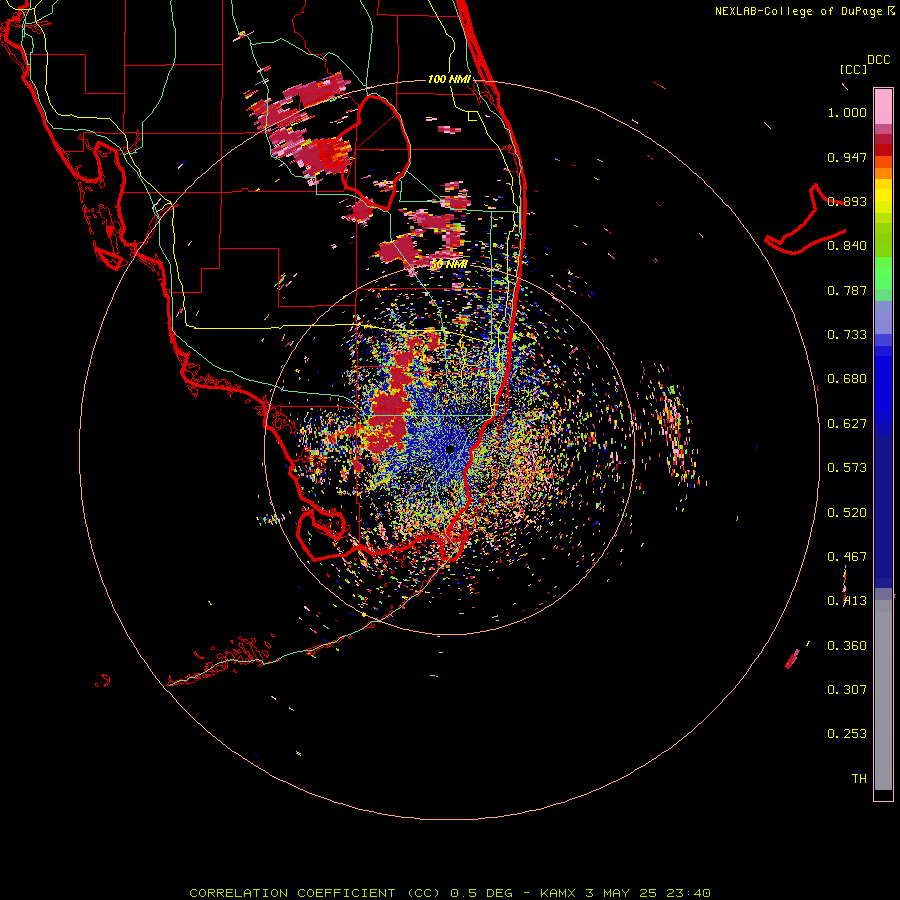Click the 0.520 value on color scale

coord(847,513)
